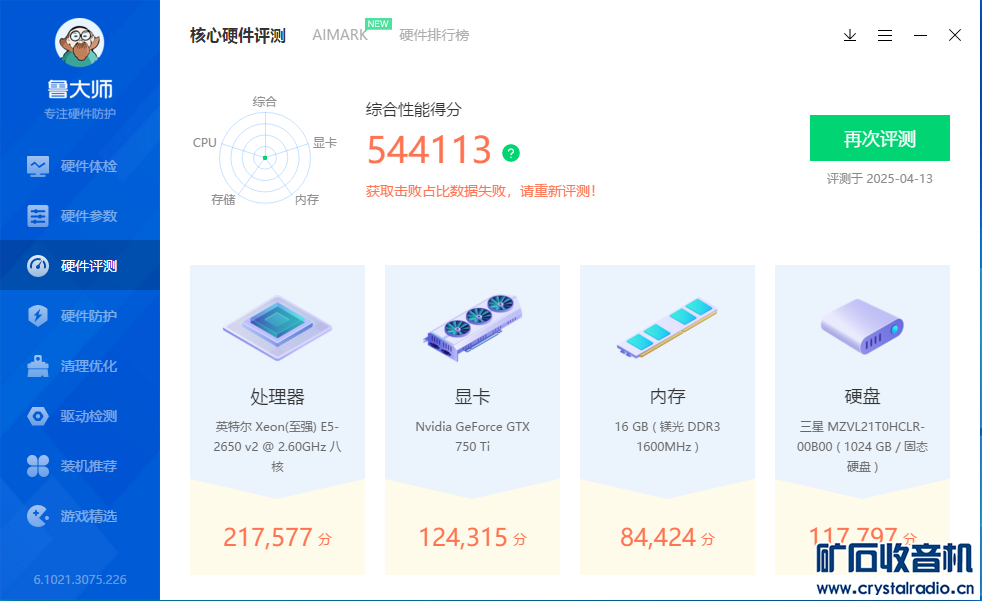The width and height of the screenshot is (982, 601).
Task: Click the 三星 MZVL21T0HCLR disk description
Action: click(x=862, y=446)
